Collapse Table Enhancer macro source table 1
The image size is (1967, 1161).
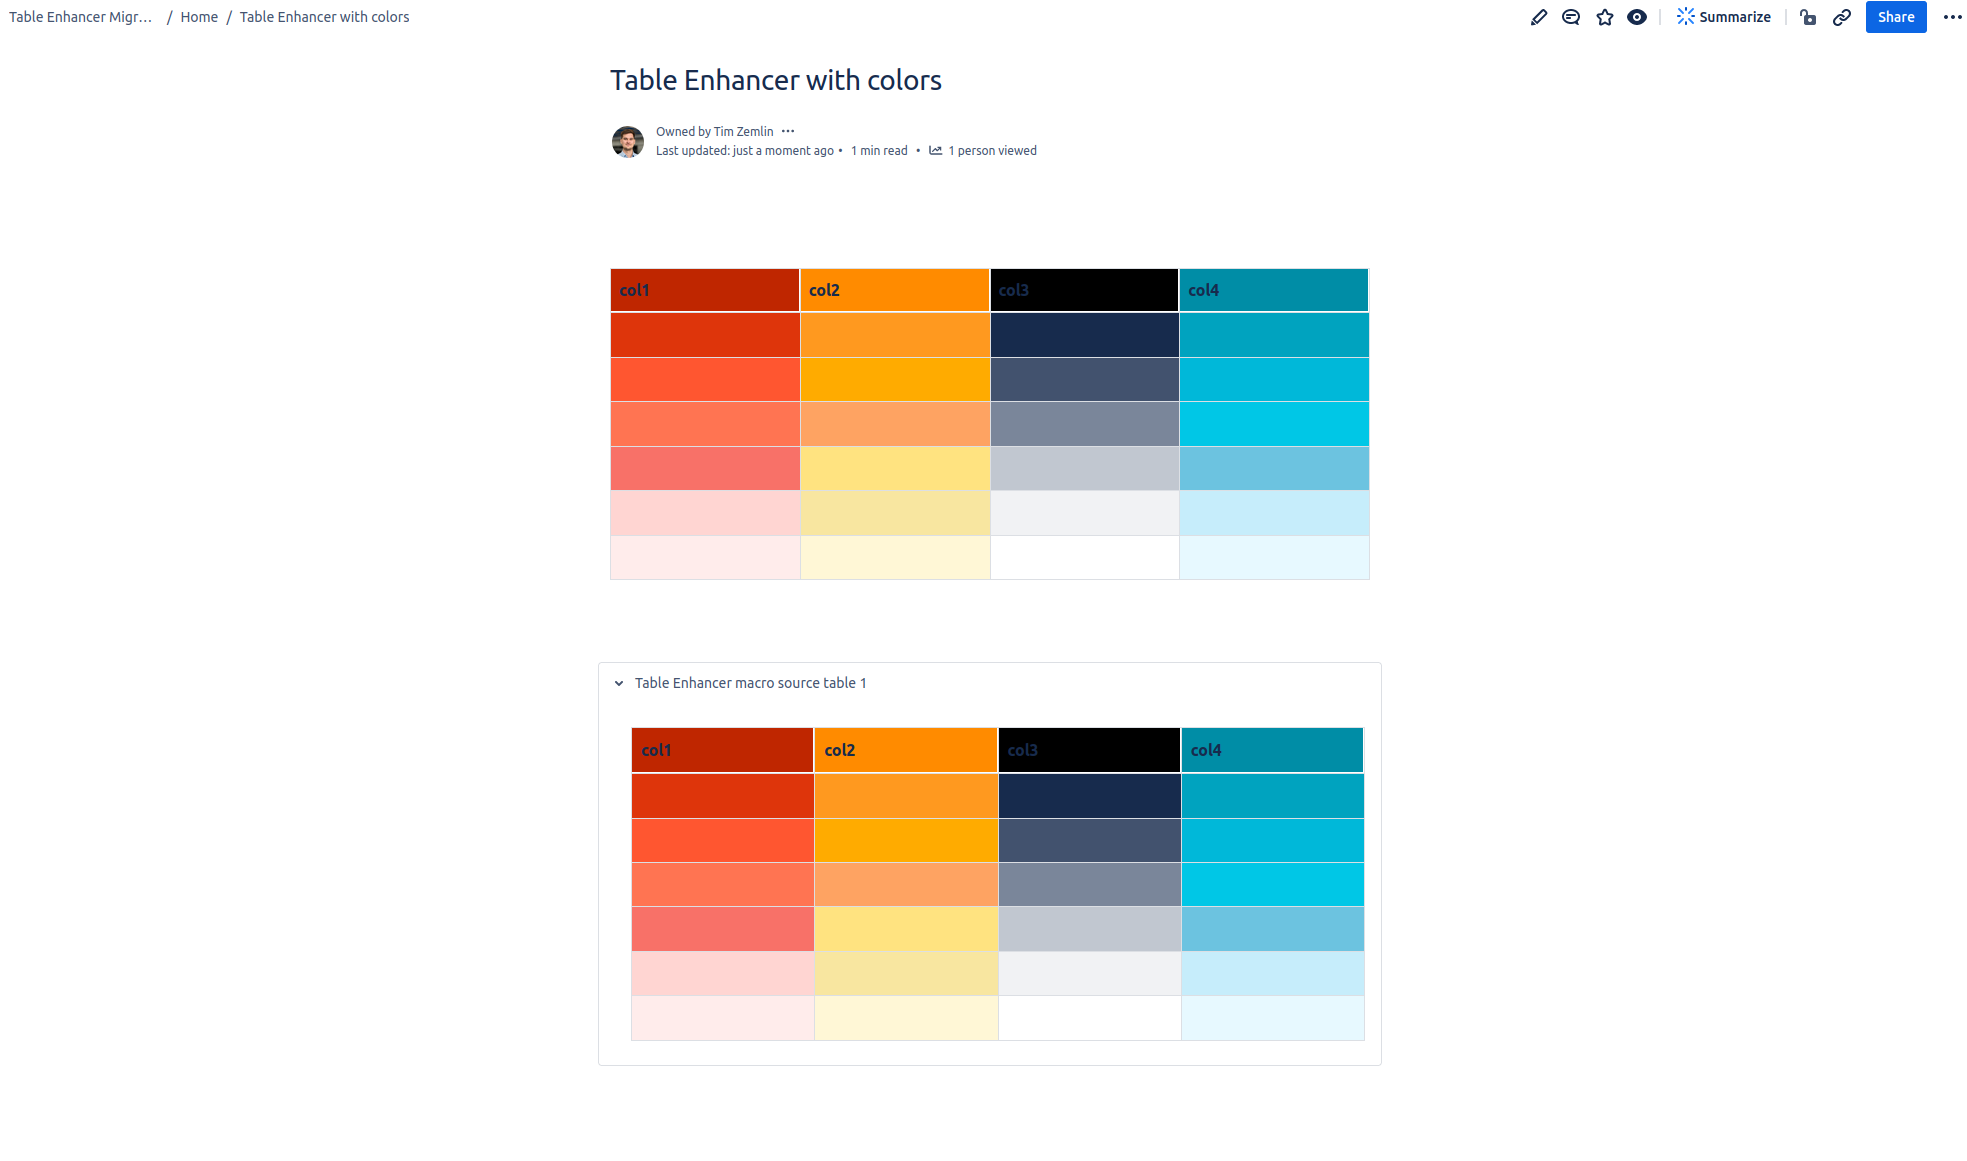click(x=618, y=683)
